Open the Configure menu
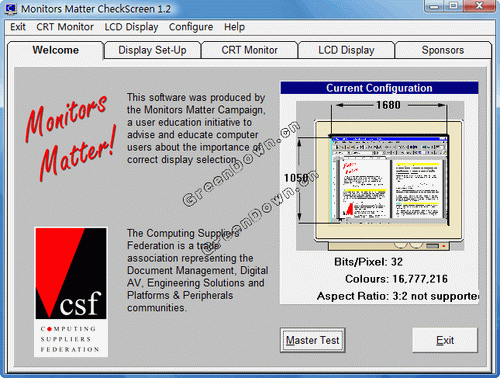 191,27
